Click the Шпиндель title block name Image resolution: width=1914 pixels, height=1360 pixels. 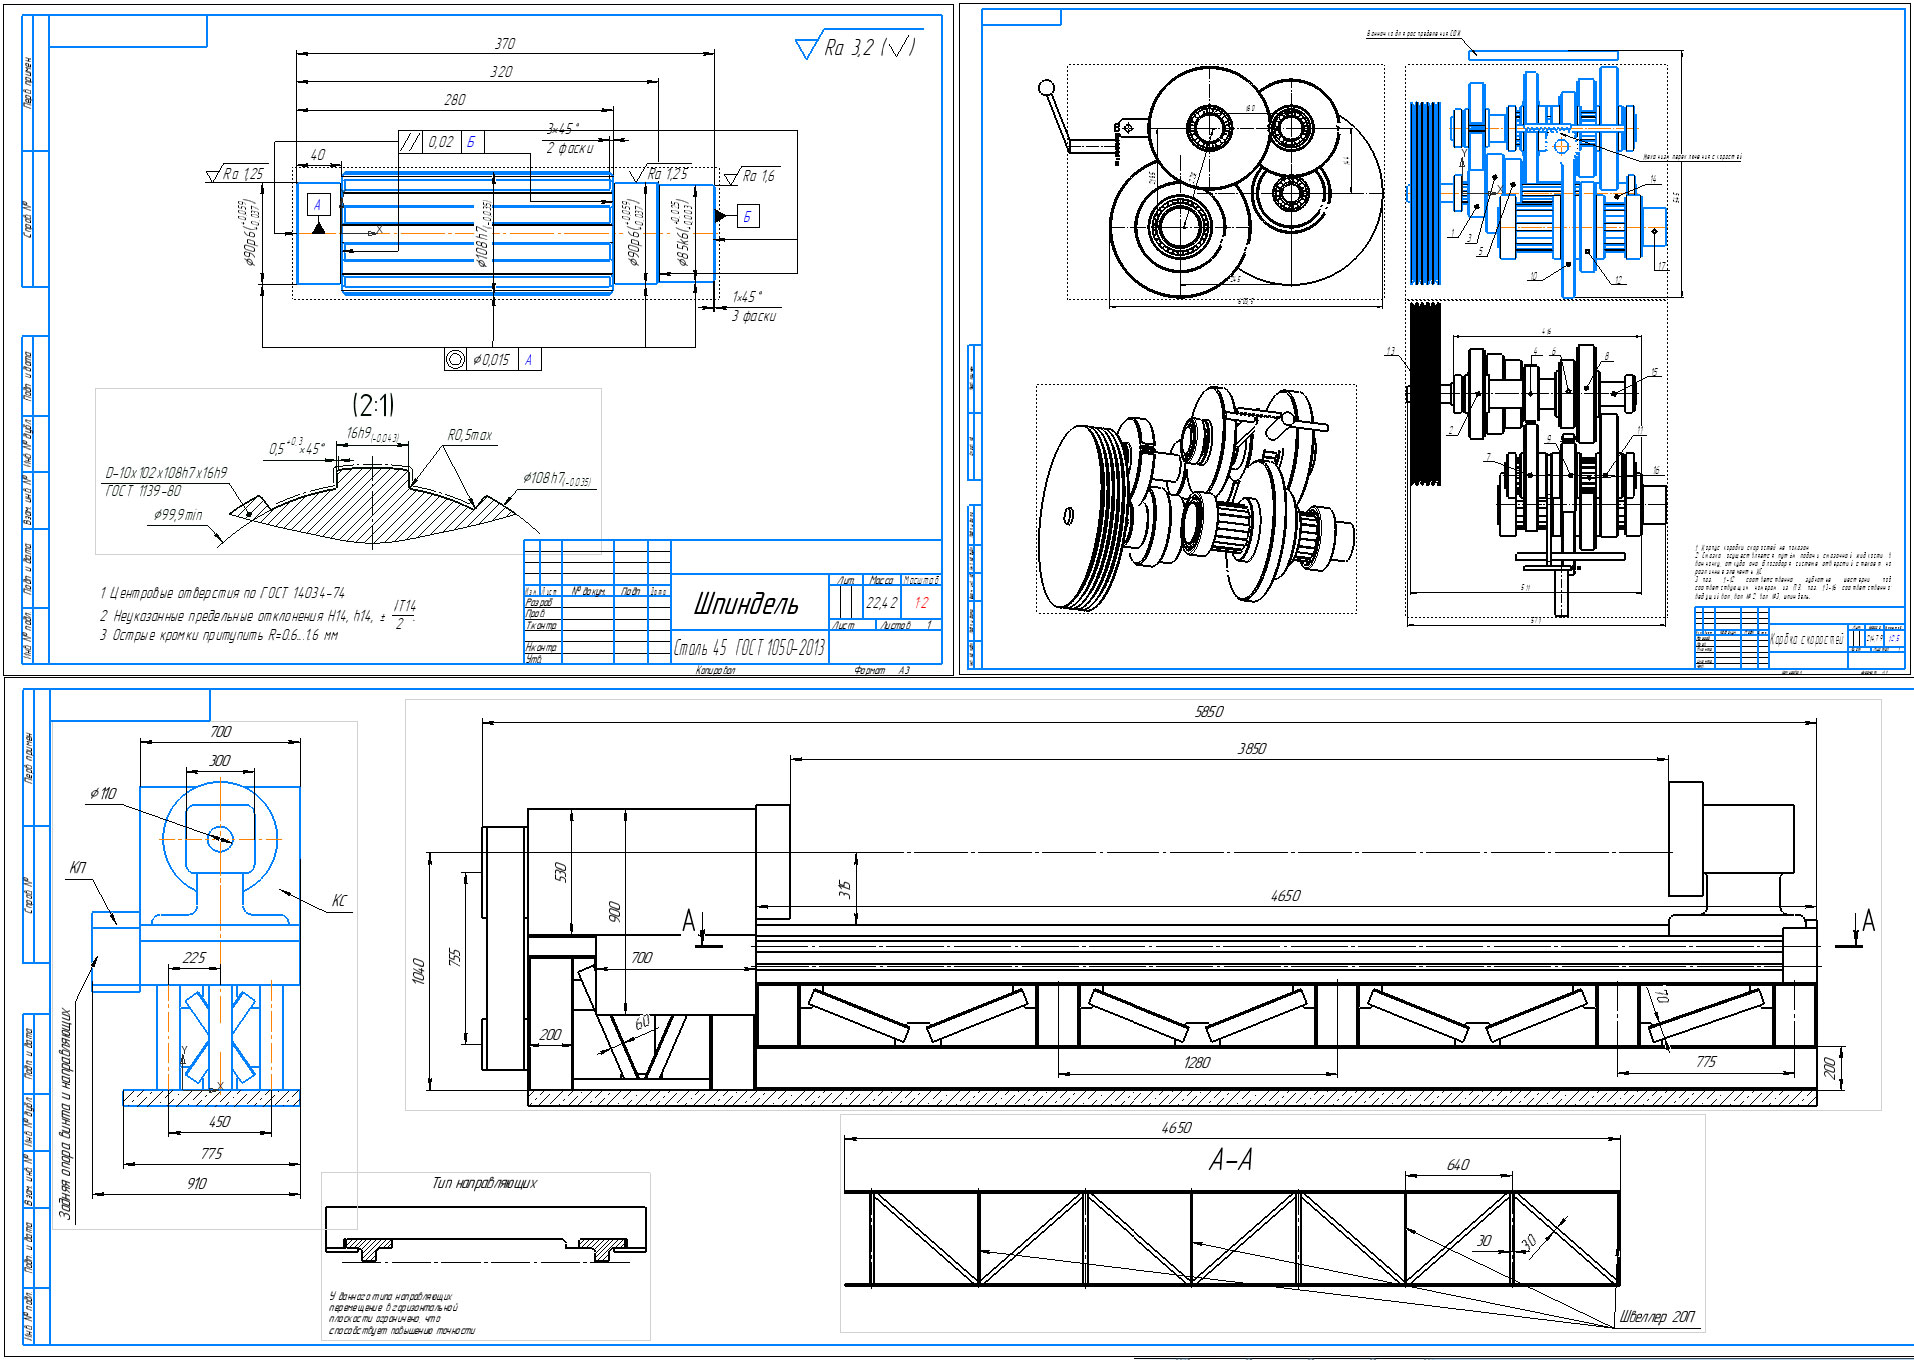click(x=747, y=604)
